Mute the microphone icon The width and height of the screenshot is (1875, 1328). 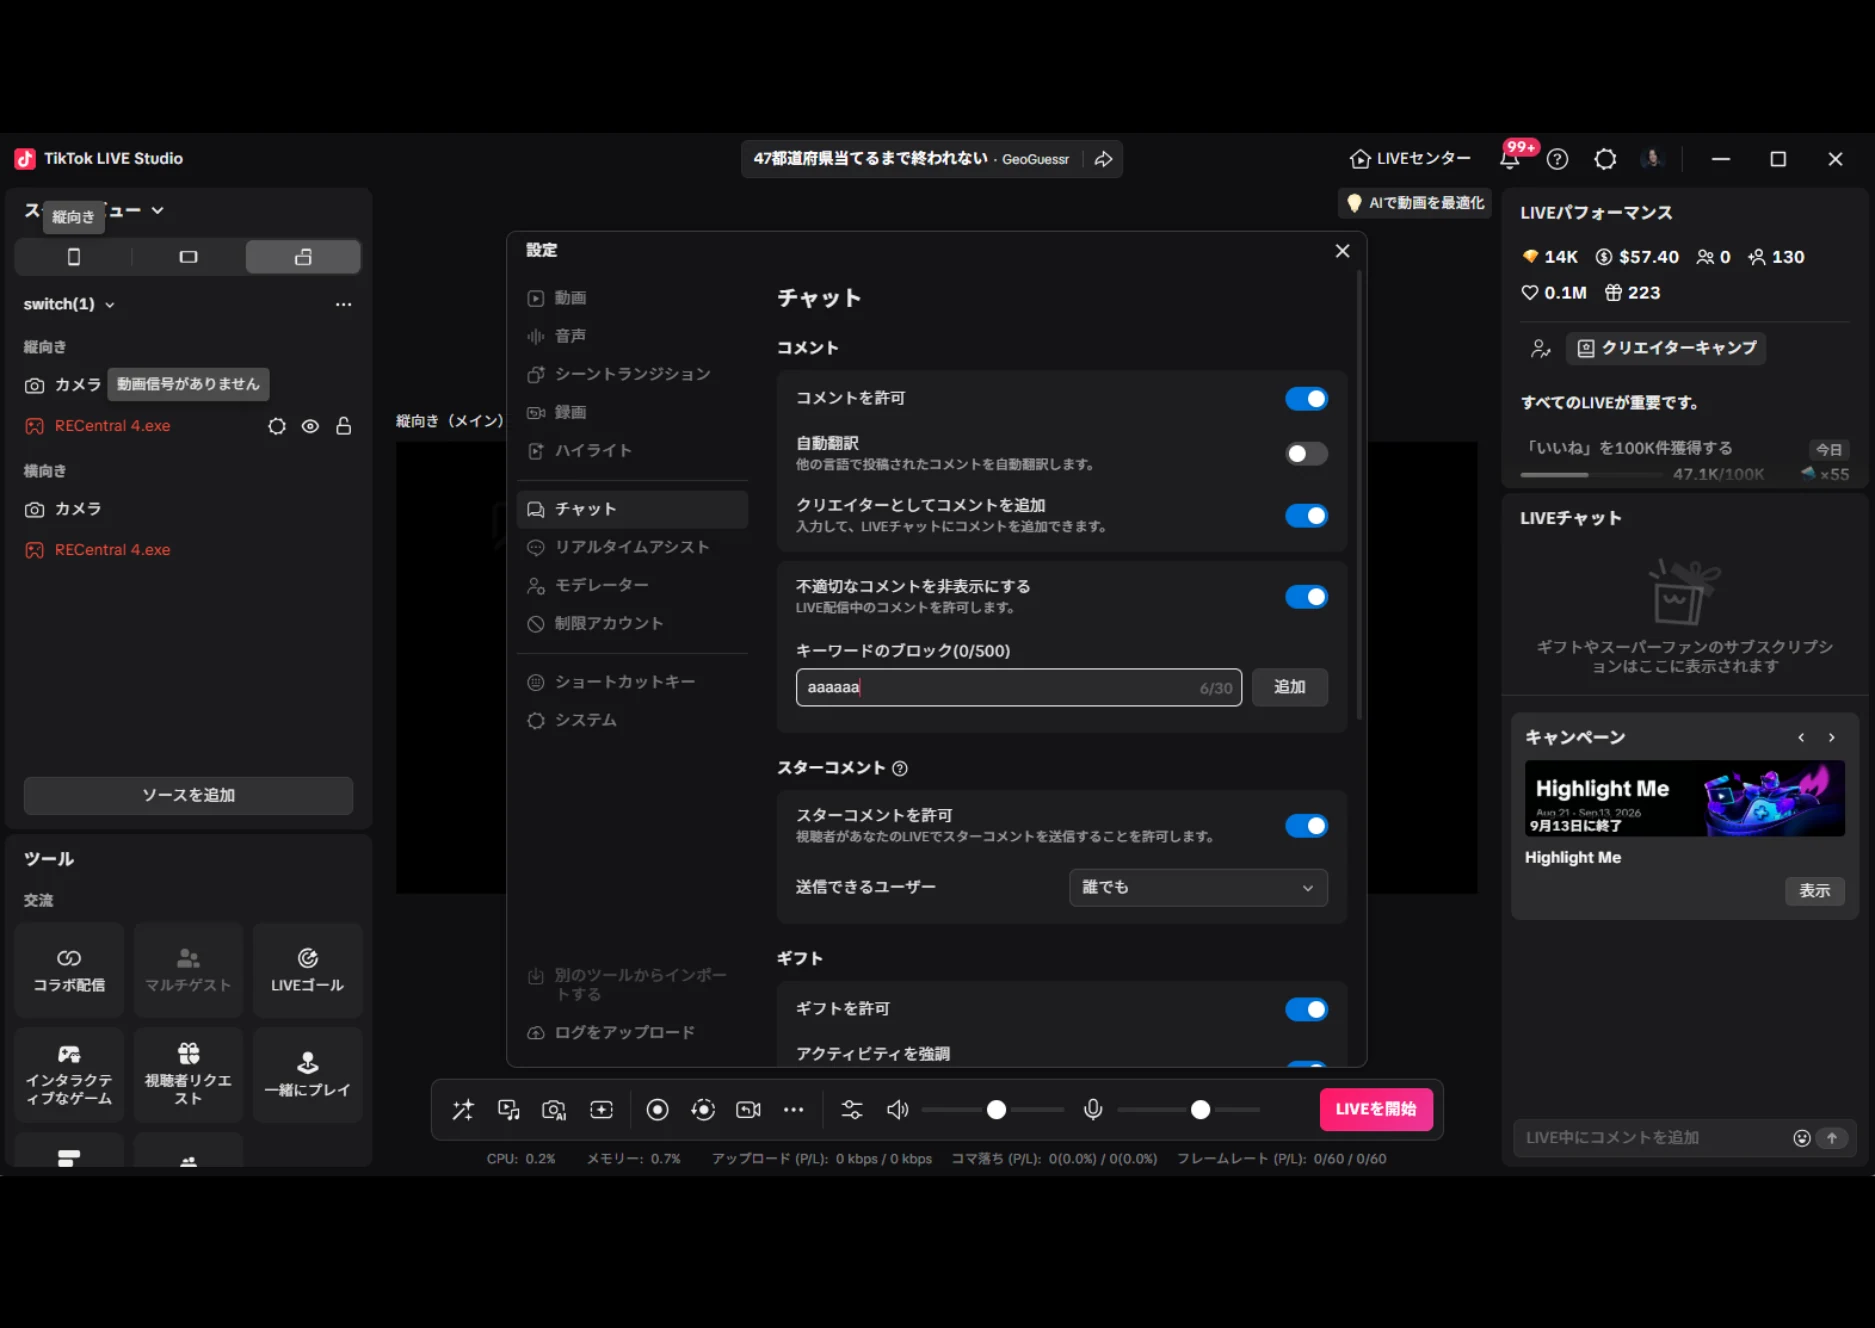pyautogui.click(x=1093, y=1109)
